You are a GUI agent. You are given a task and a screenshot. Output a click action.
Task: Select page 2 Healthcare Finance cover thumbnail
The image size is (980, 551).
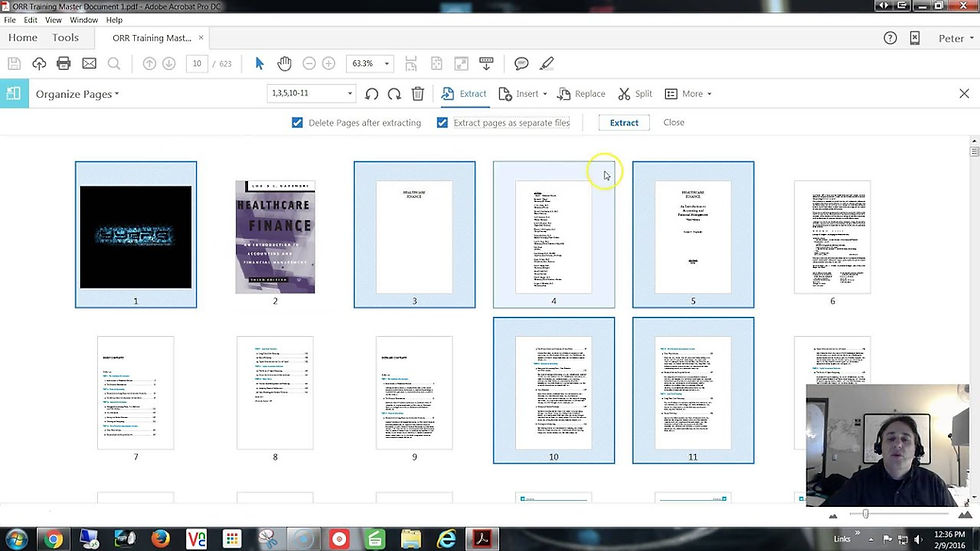coord(275,237)
